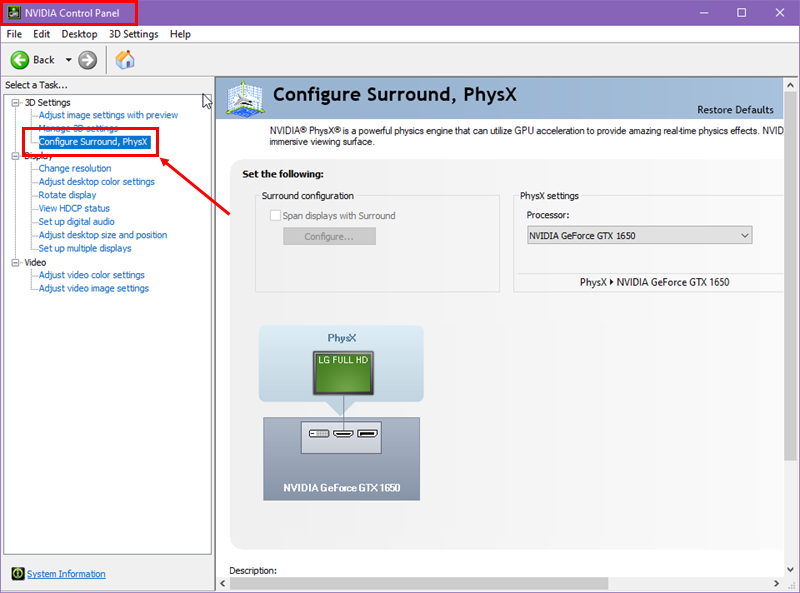Select Set up digital audio task
The image size is (800, 593).
click(x=77, y=221)
